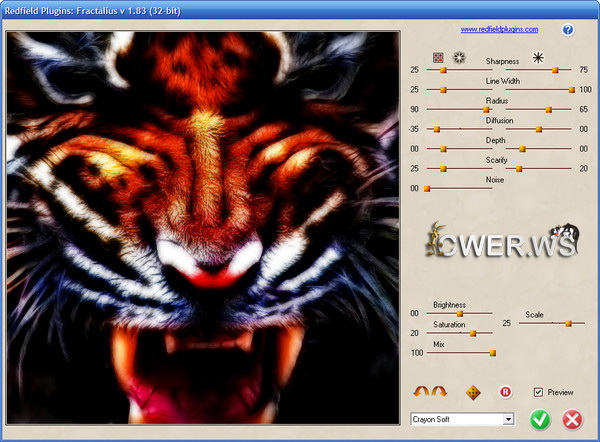Click the Noise slider handle
600x442 pixels.
point(427,188)
